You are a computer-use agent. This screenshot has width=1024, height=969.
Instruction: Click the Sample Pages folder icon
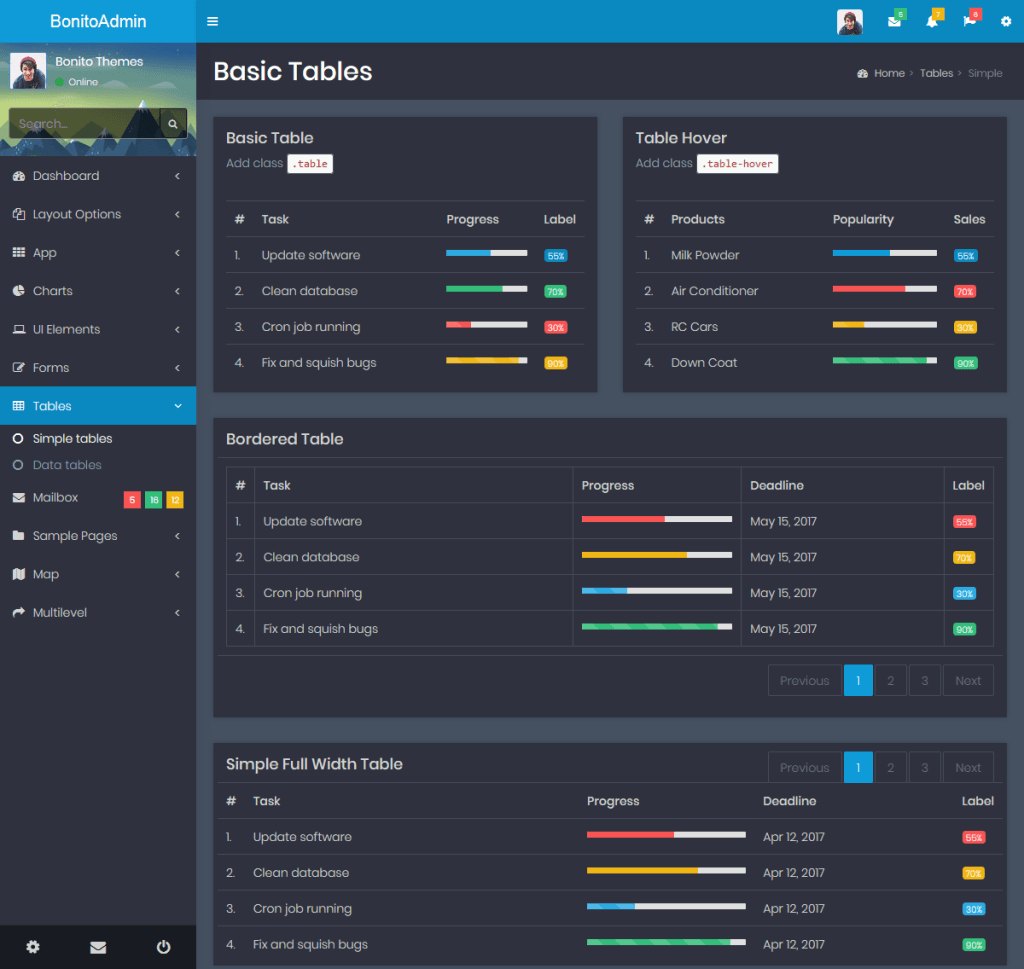(x=19, y=535)
